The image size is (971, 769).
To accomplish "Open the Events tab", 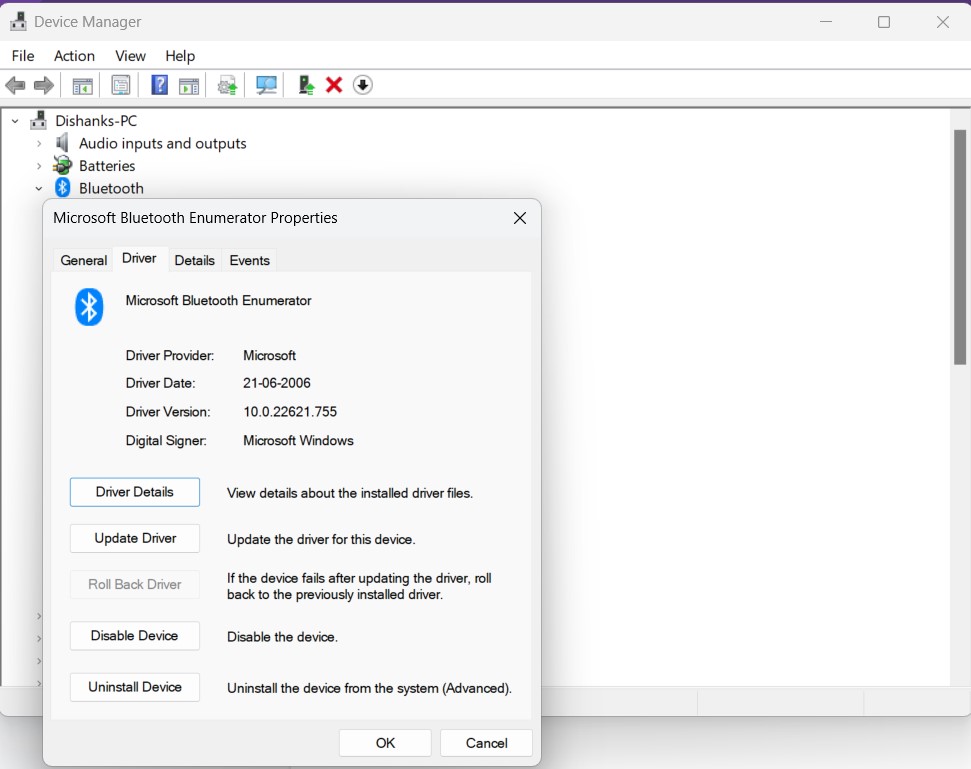I will [249, 260].
